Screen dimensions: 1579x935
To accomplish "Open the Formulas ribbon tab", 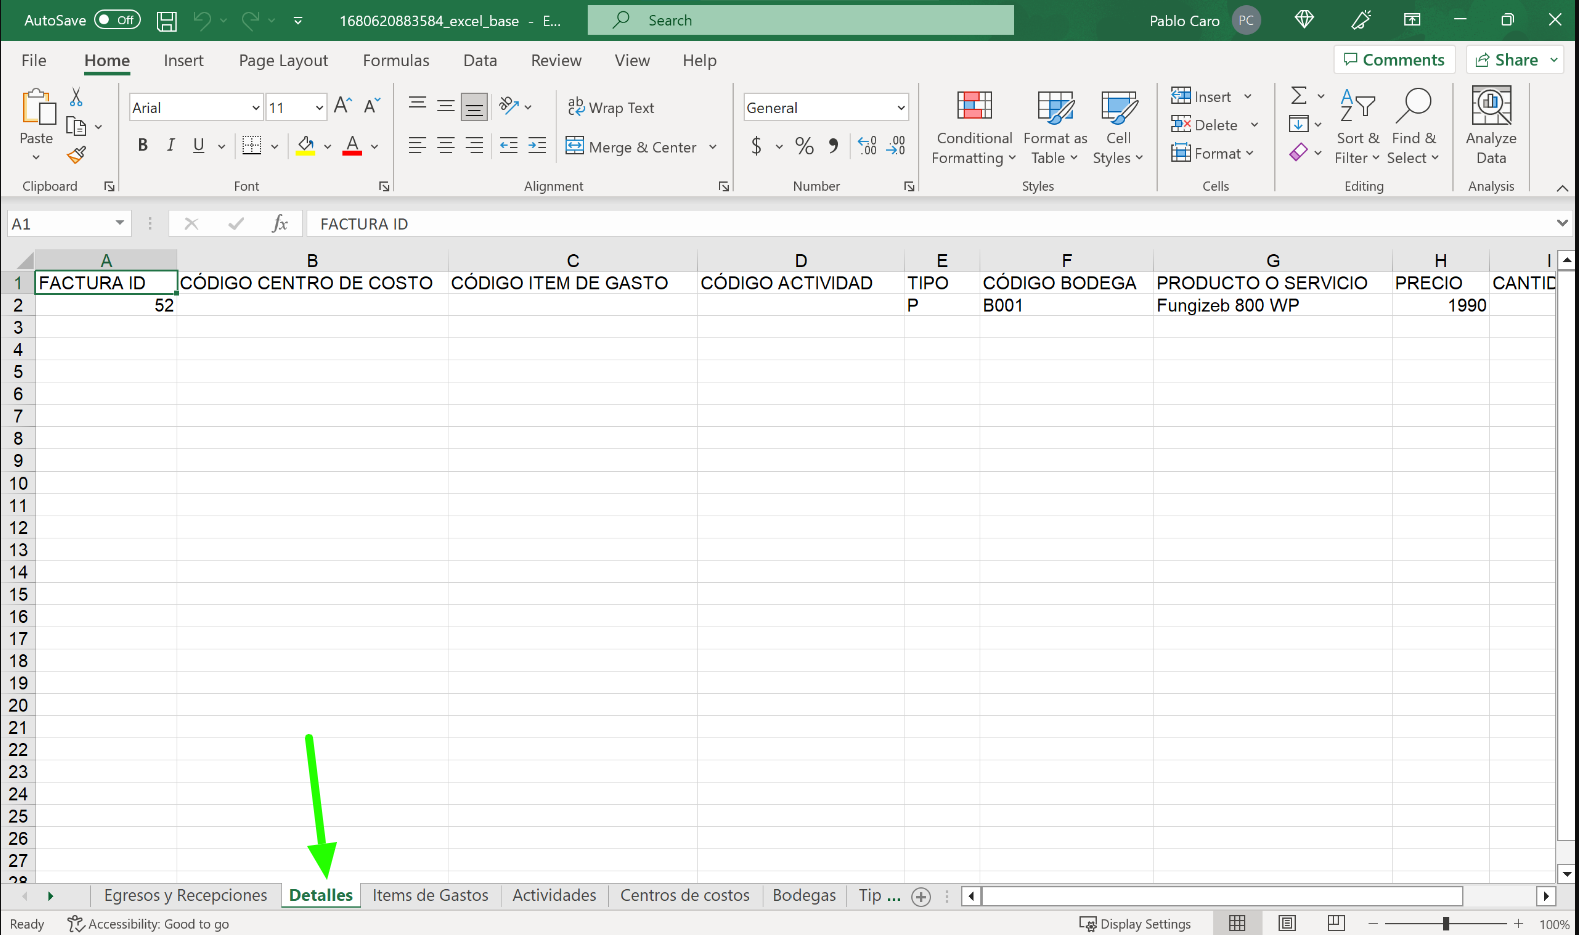I will pyautogui.click(x=395, y=61).
